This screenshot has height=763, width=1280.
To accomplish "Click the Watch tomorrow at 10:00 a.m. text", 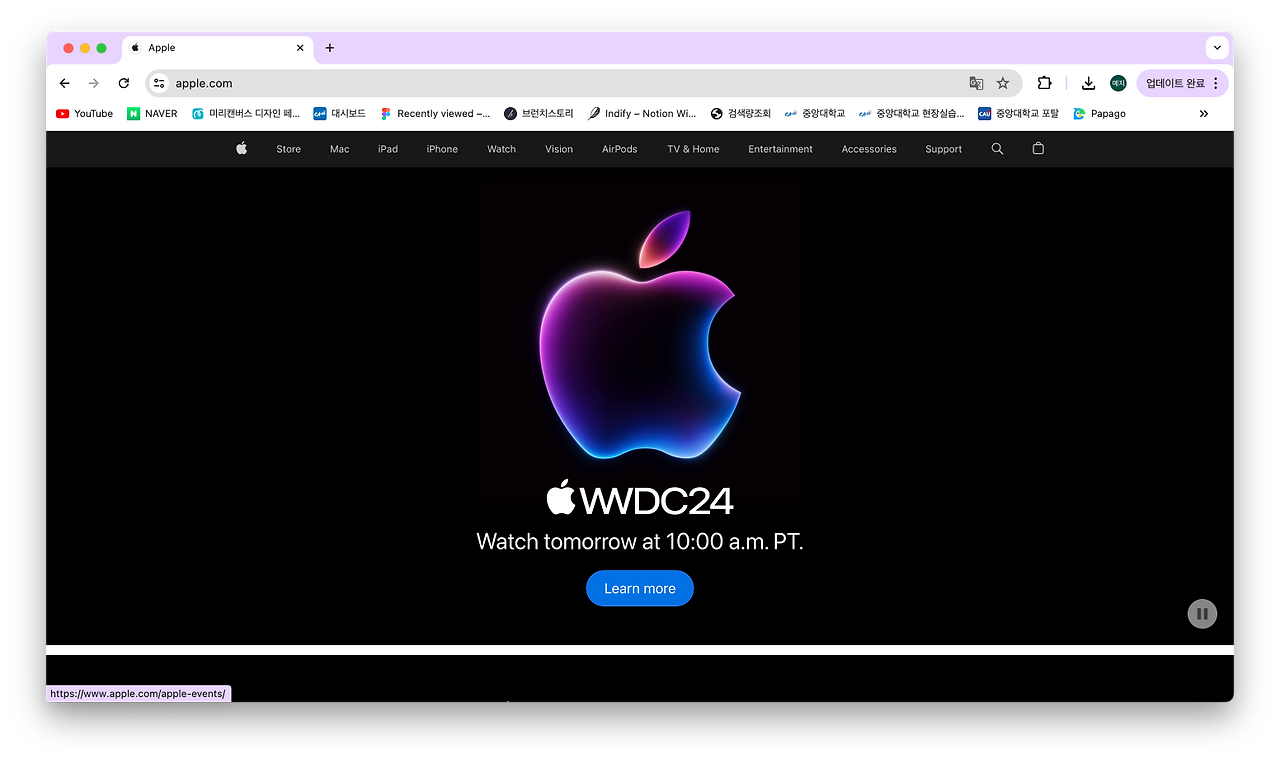I will pyautogui.click(x=640, y=542).
